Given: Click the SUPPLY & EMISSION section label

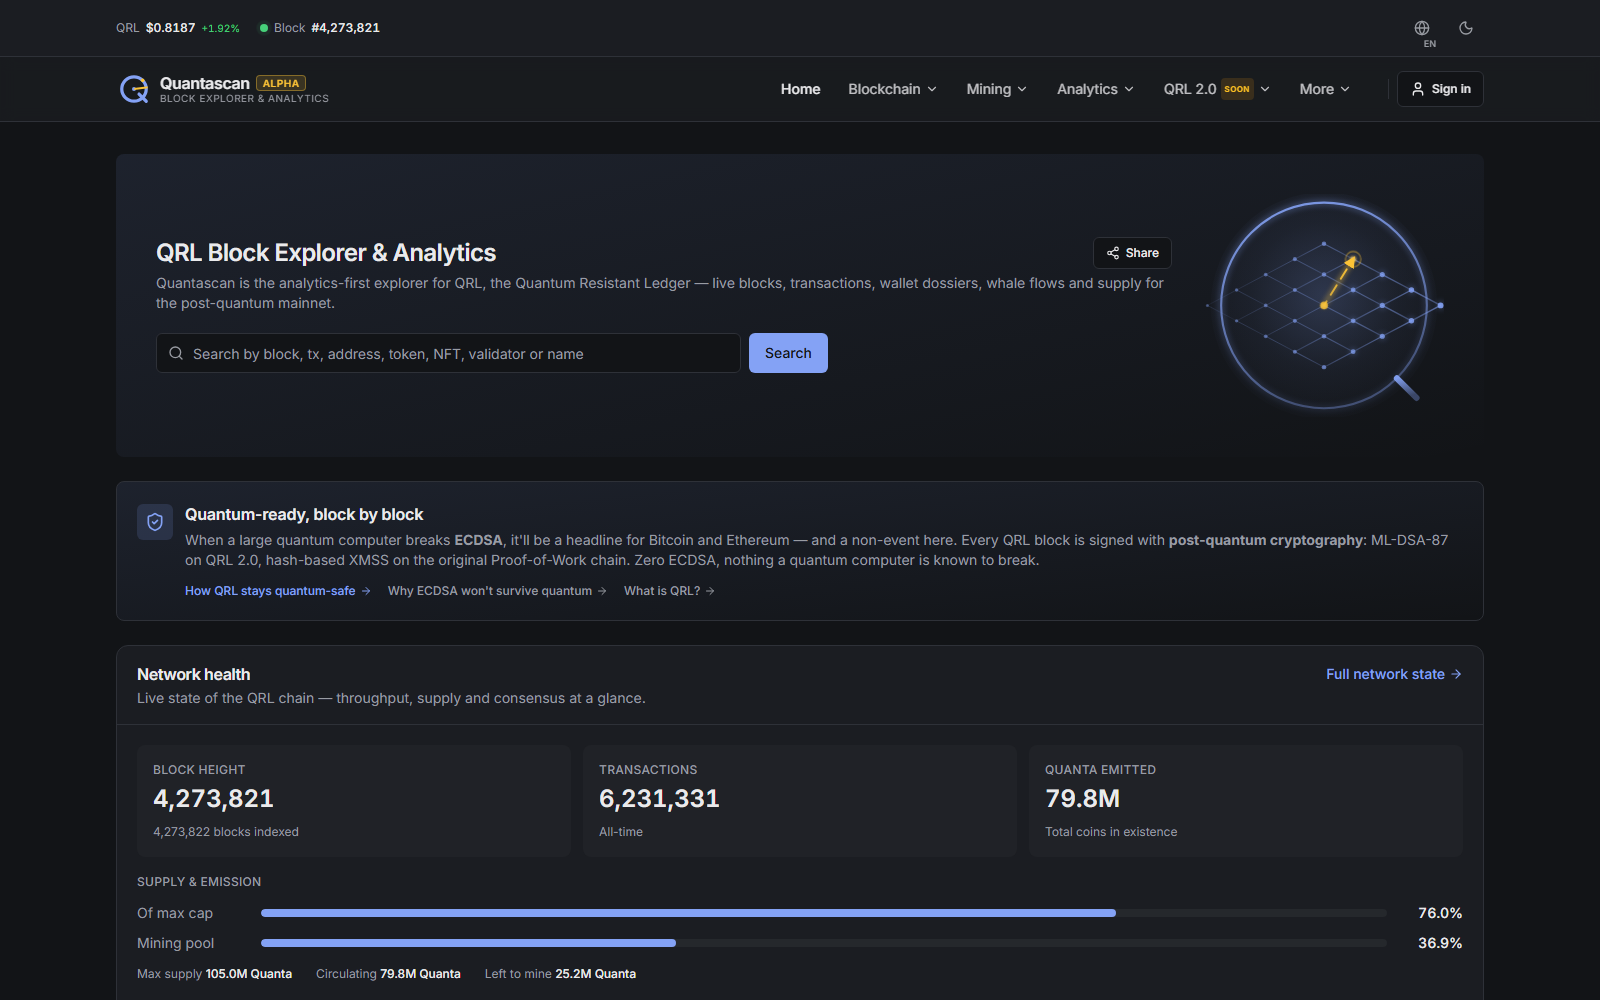Looking at the screenshot, I should coord(199,882).
